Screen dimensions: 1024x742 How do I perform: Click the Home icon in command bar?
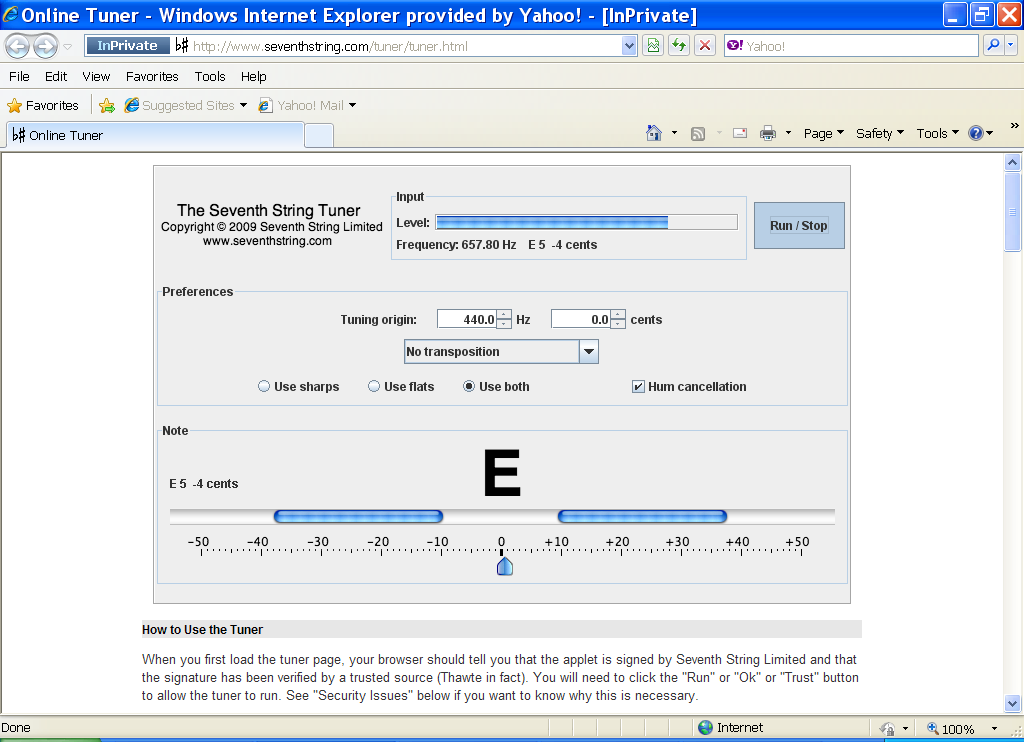pyautogui.click(x=654, y=133)
